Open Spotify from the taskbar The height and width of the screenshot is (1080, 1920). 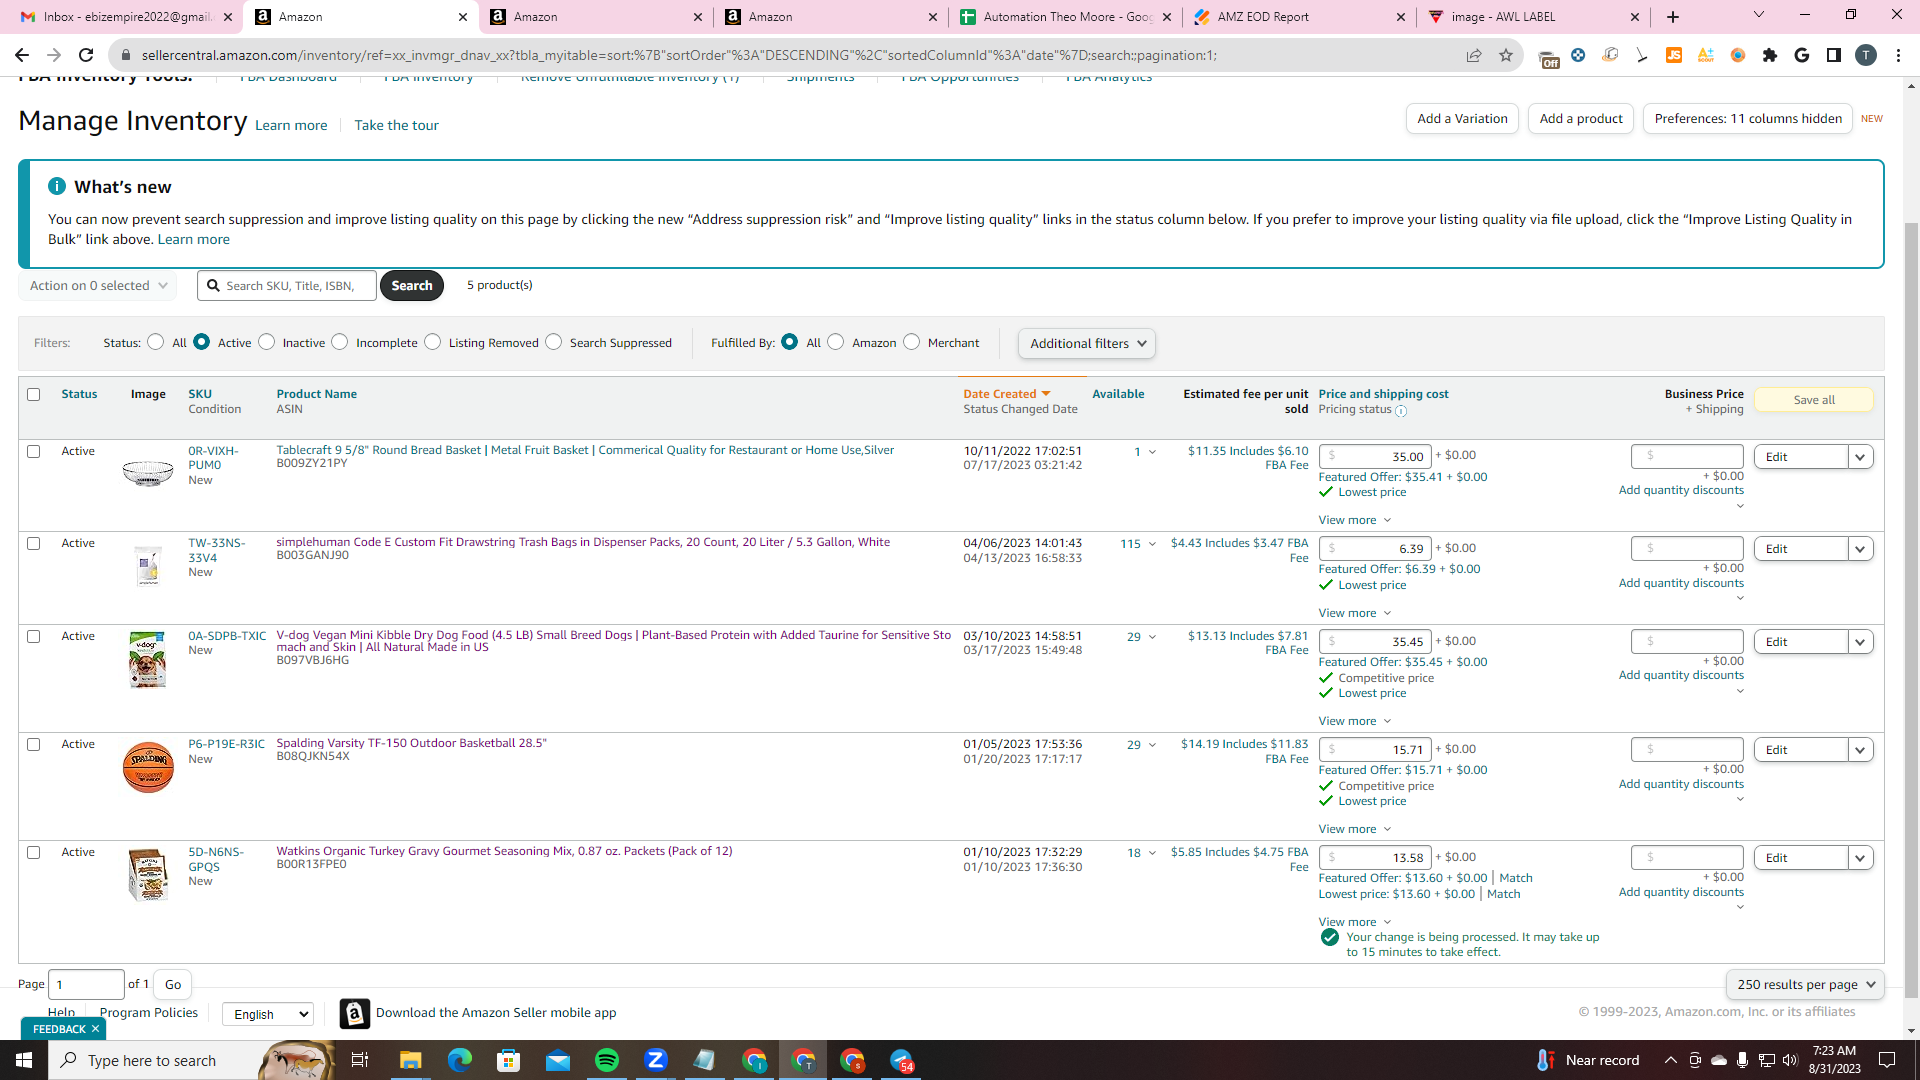(607, 1060)
